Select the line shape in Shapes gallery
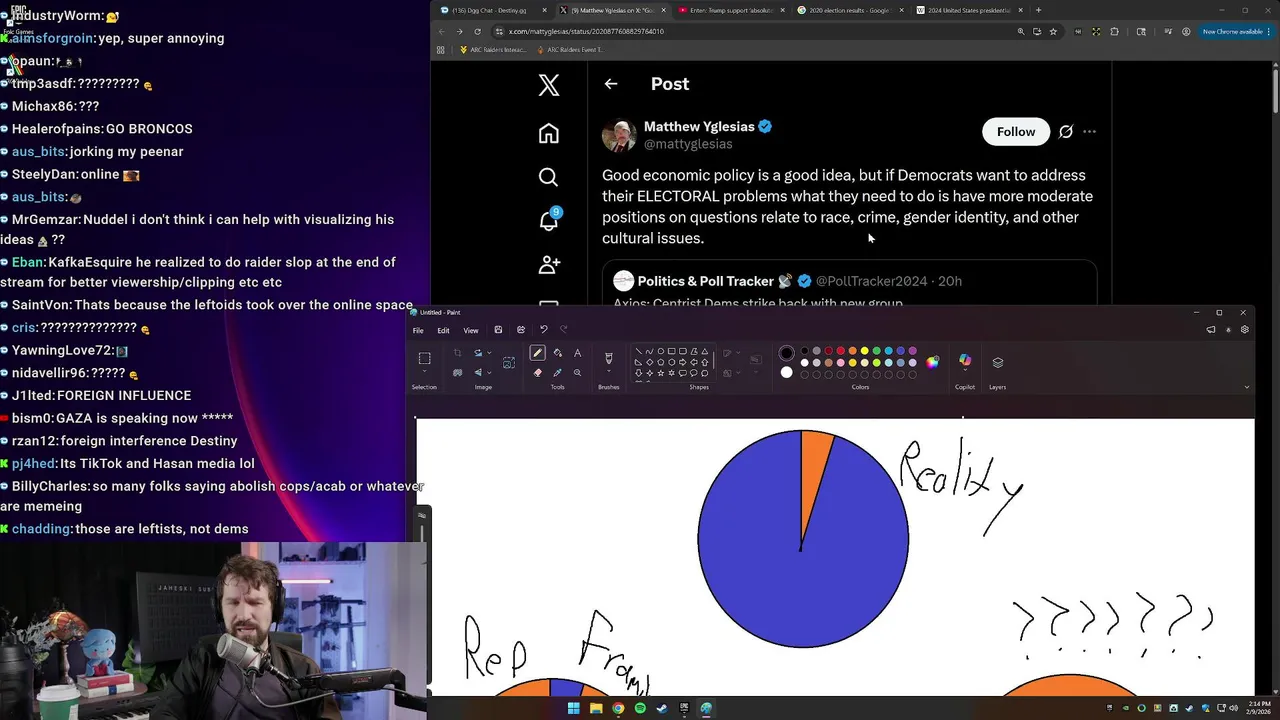 (x=638, y=352)
